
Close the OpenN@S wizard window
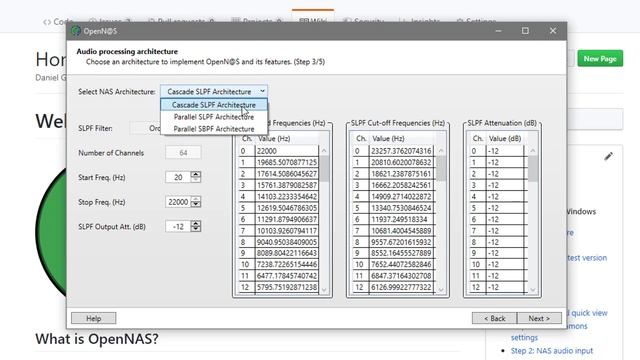pos(553,31)
